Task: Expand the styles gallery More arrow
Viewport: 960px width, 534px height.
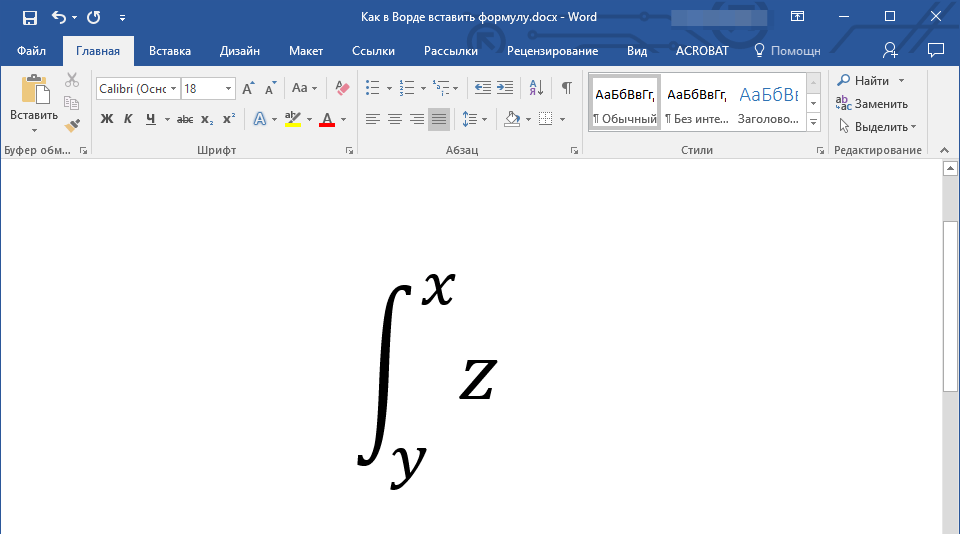Action: click(x=814, y=122)
